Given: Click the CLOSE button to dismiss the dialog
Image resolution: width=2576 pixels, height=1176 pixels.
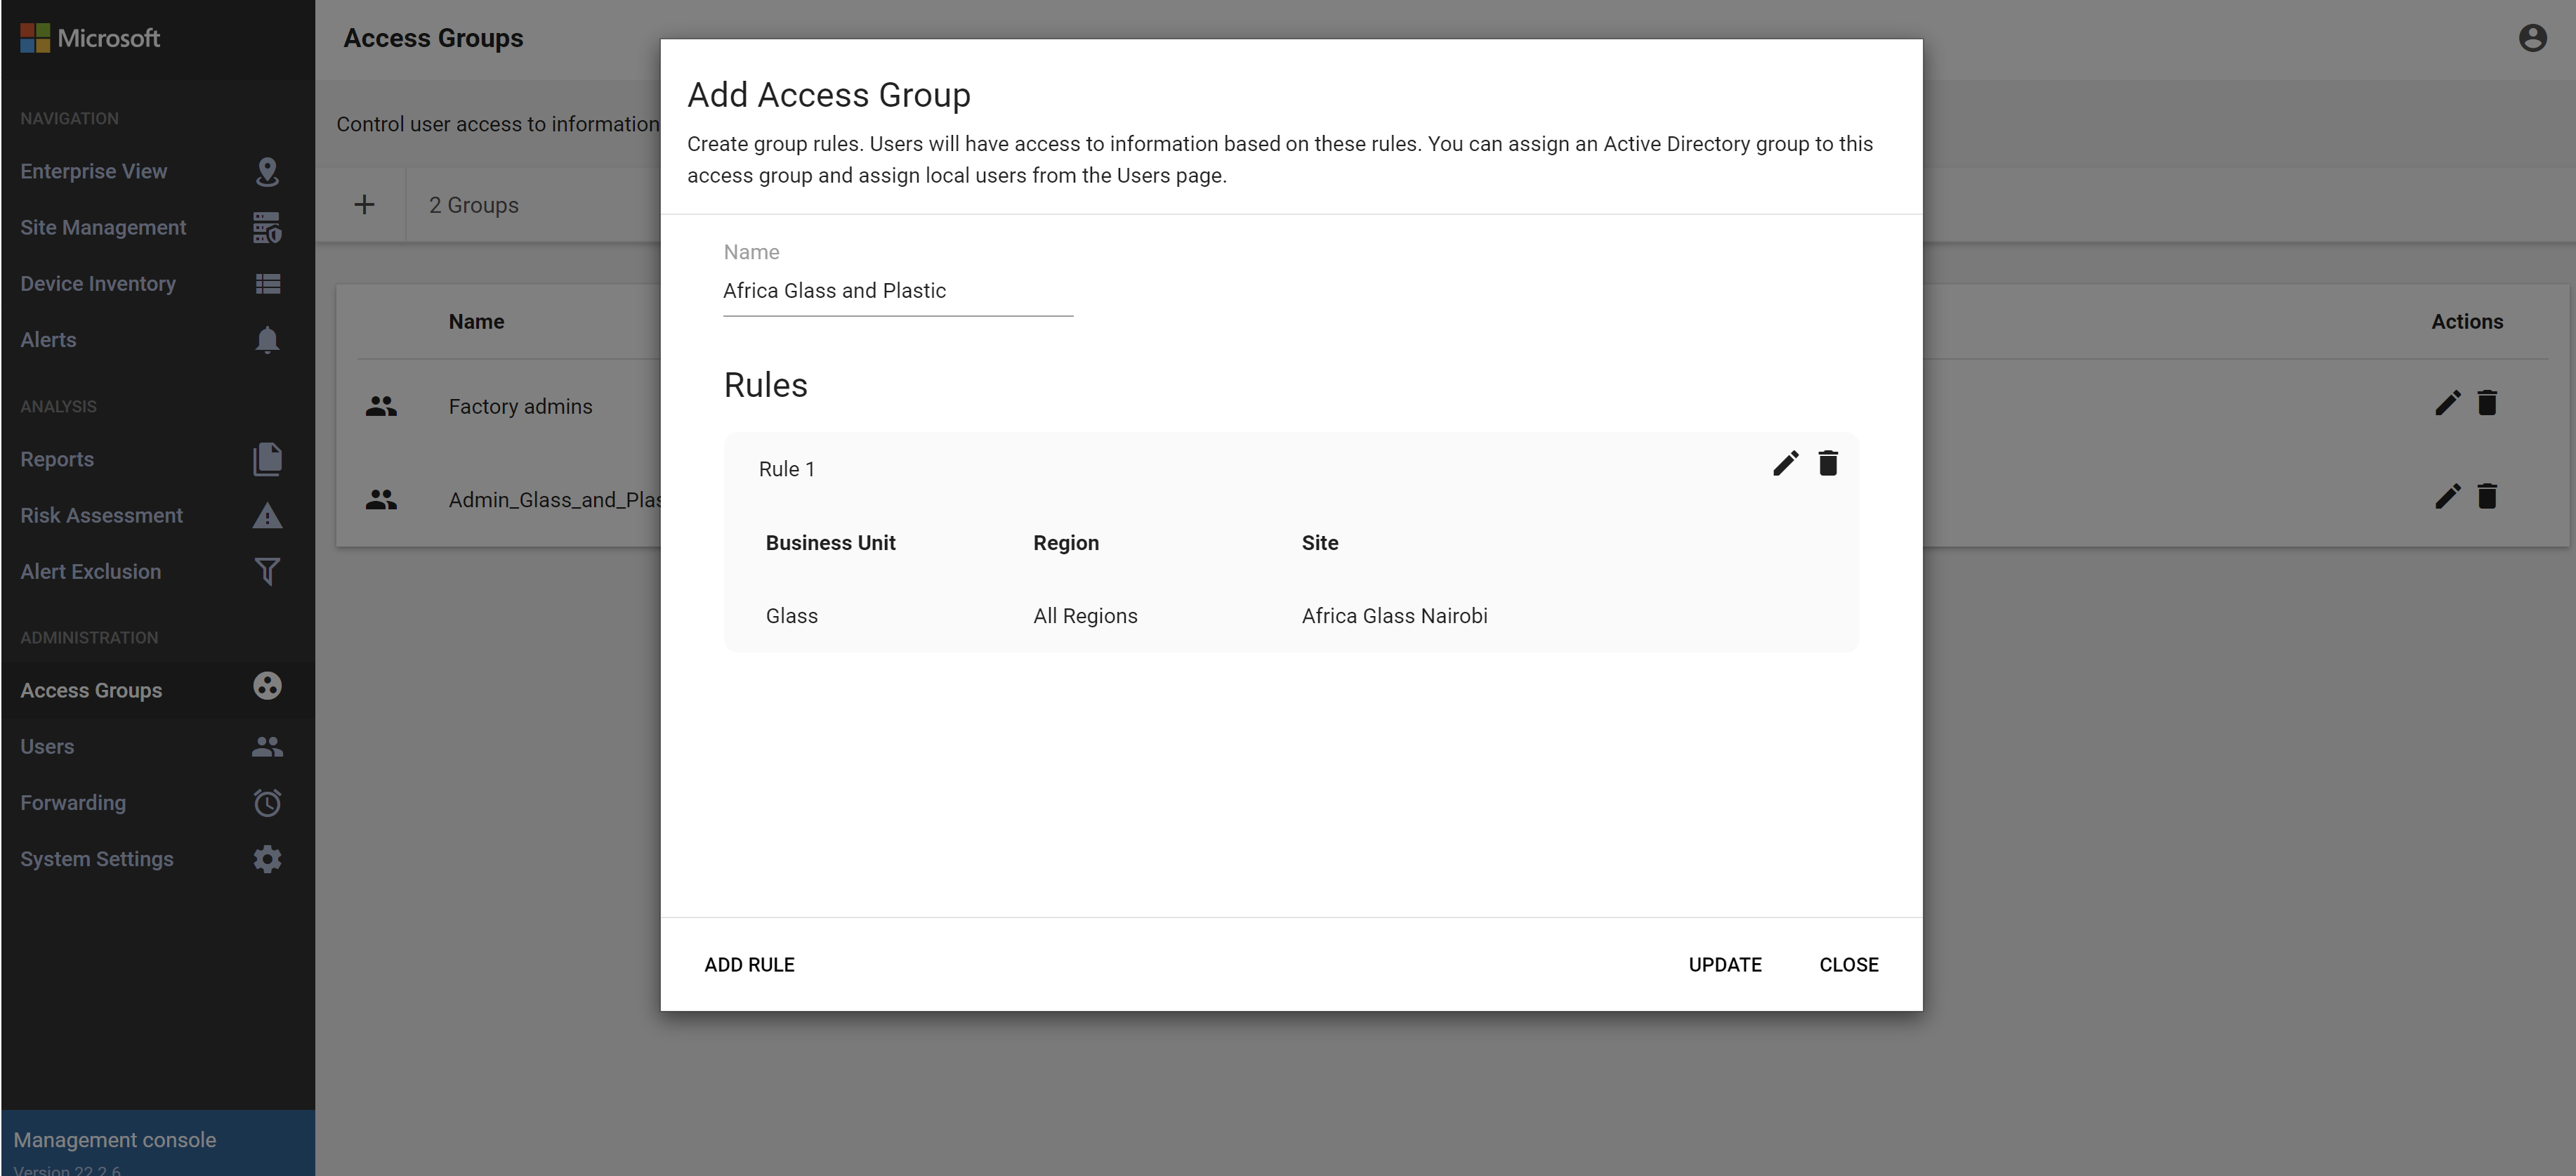Looking at the screenshot, I should click(1848, 965).
